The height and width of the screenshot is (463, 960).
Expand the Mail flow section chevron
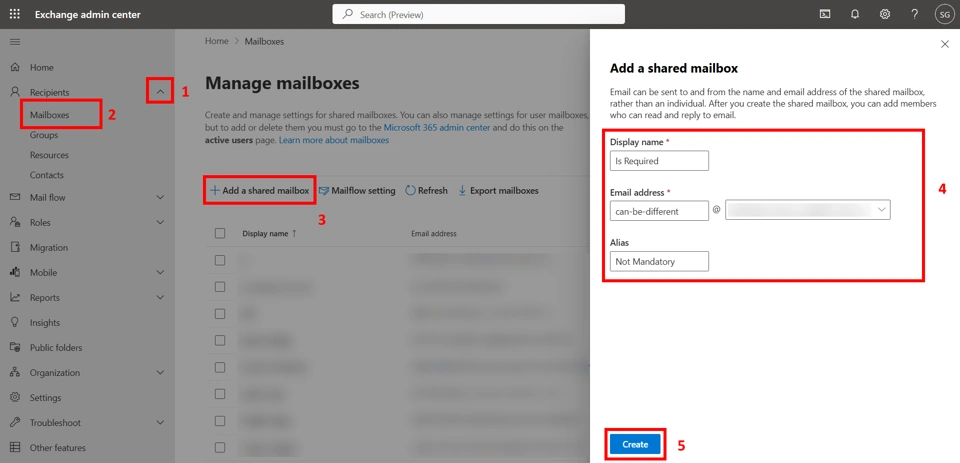point(160,197)
